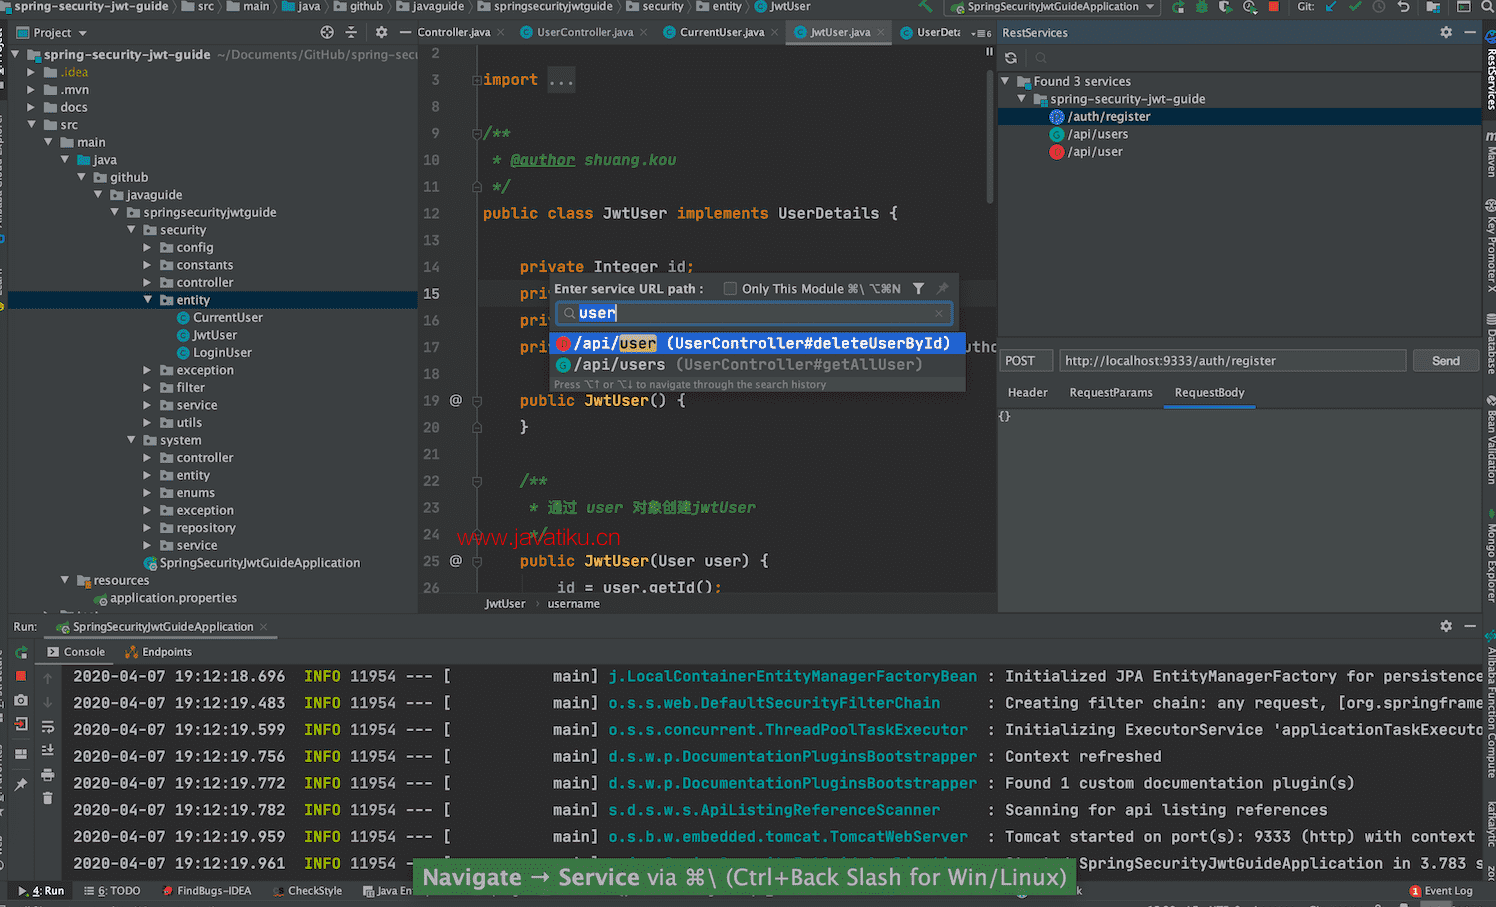Screen dimensions: 1496x907
Task: Click the refresh icon in RestServices panel
Action: [1011, 58]
